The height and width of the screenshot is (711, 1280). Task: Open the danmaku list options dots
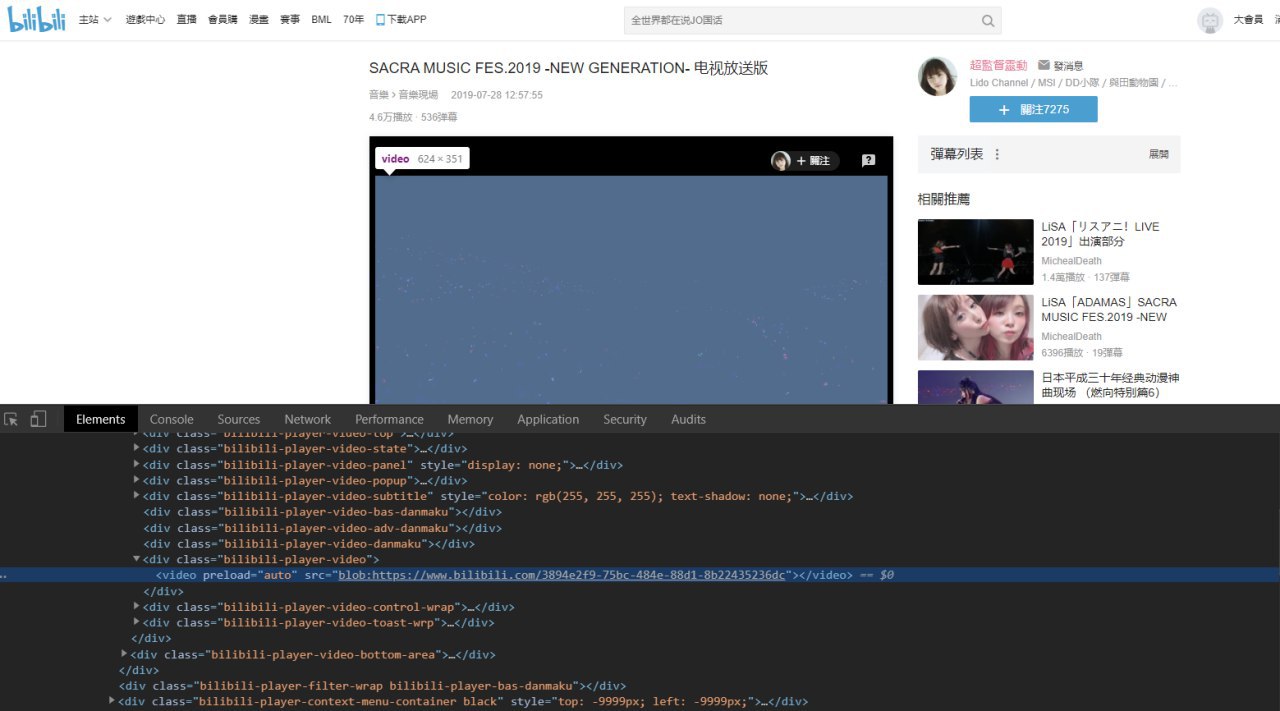click(997, 154)
